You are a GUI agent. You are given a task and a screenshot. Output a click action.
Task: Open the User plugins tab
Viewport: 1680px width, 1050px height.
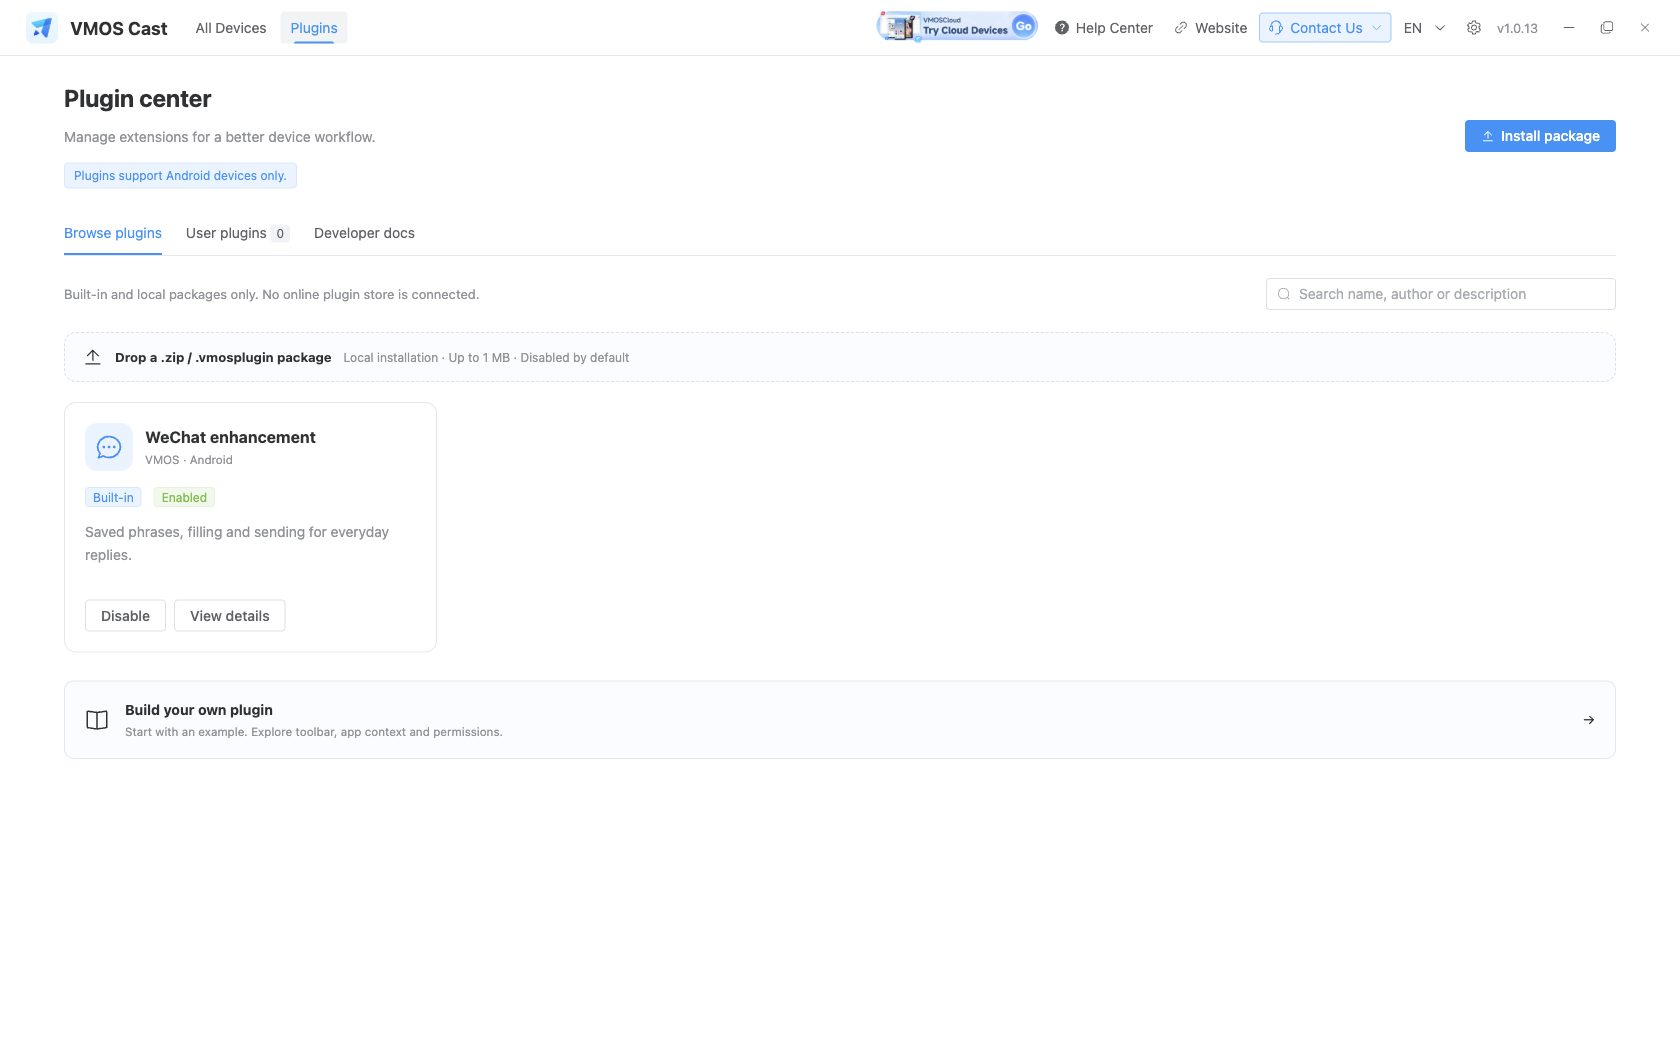pos(237,233)
